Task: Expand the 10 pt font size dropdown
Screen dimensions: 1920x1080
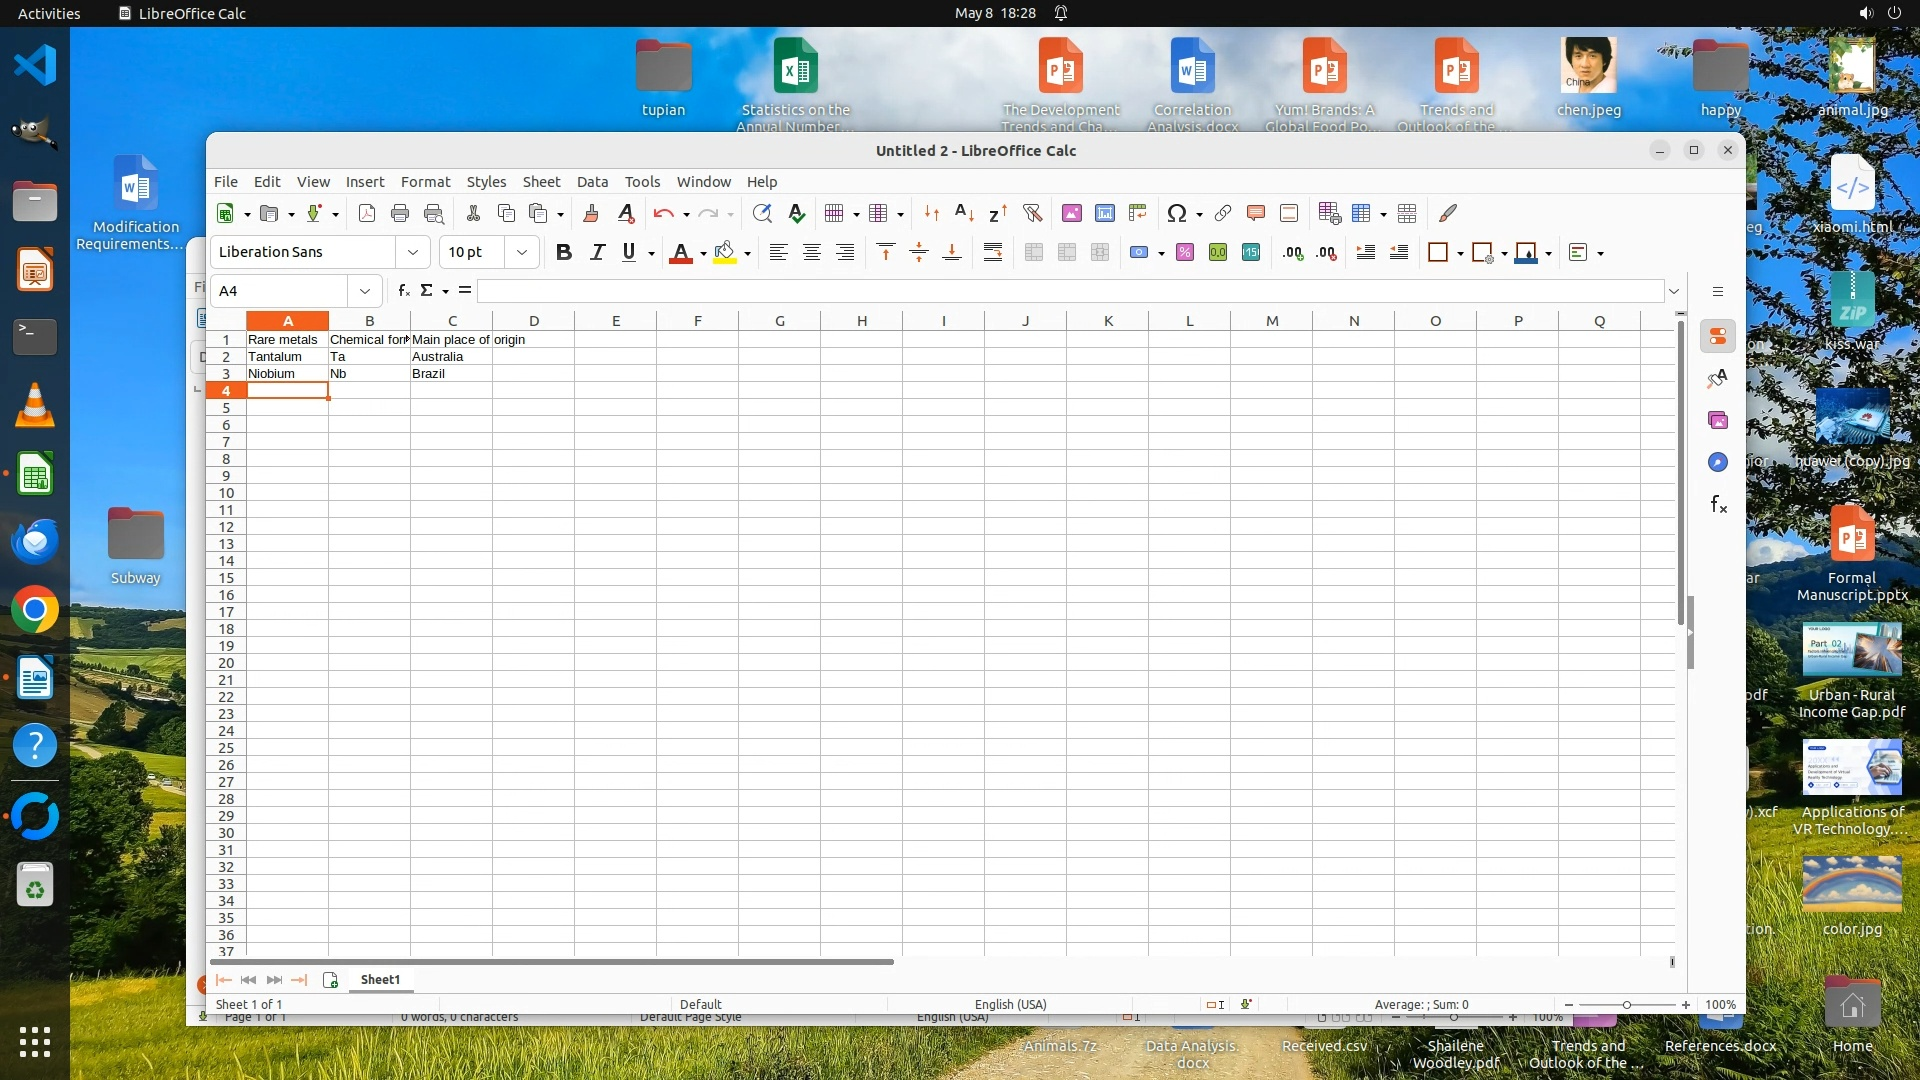Action: click(x=521, y=252)
